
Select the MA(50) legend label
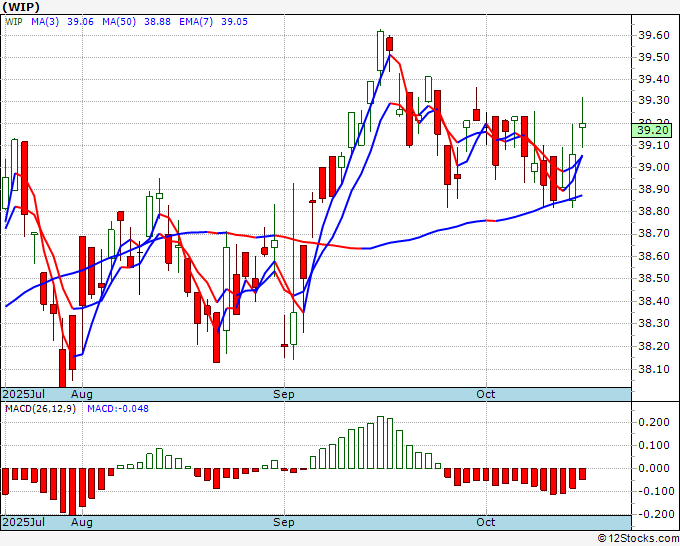pyautogui.click(x=119, y=22)
